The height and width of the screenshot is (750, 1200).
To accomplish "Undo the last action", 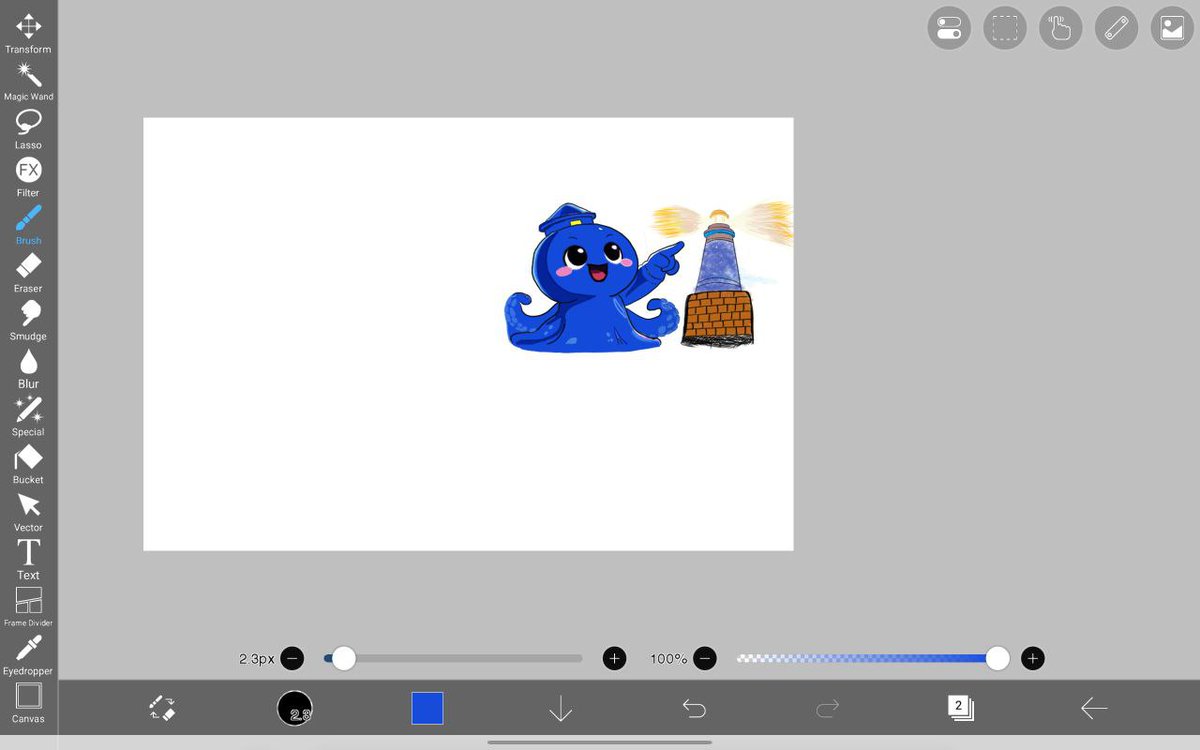I will pyautogui.click(x=694, y=708).
